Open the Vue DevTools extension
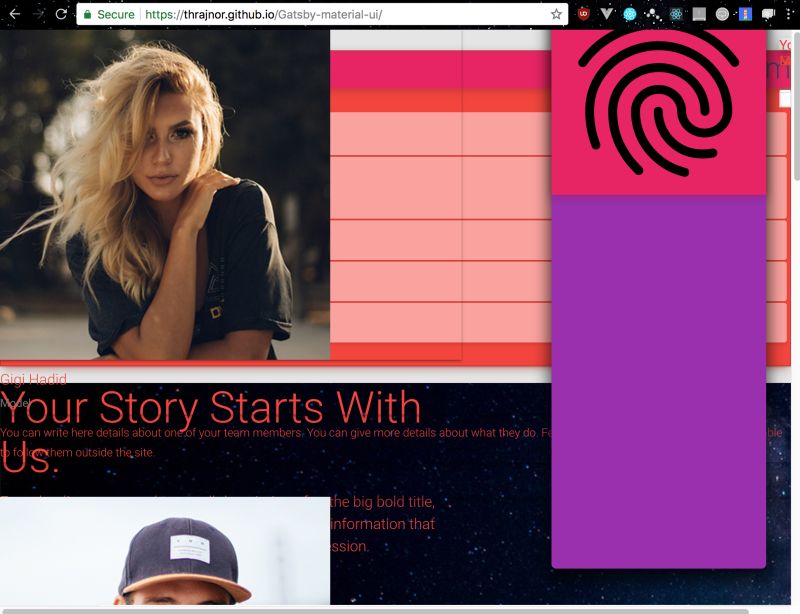800x614 pixels. pyautogui.click(x=606, y=14)
